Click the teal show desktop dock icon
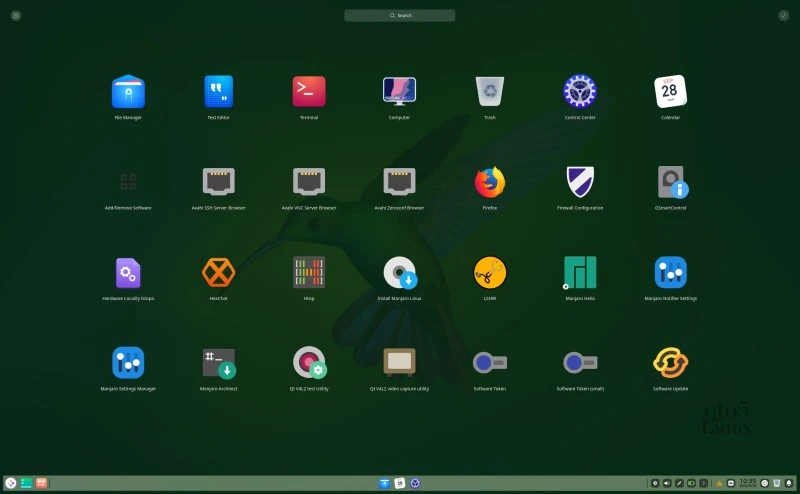Screen dimensions: 800x494 coord(26,483)
